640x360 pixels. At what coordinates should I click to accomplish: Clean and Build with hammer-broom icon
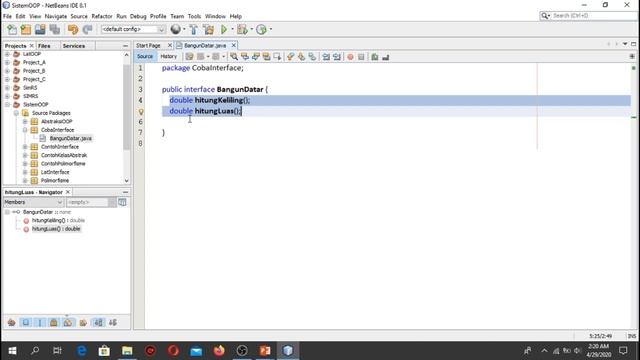209,29
